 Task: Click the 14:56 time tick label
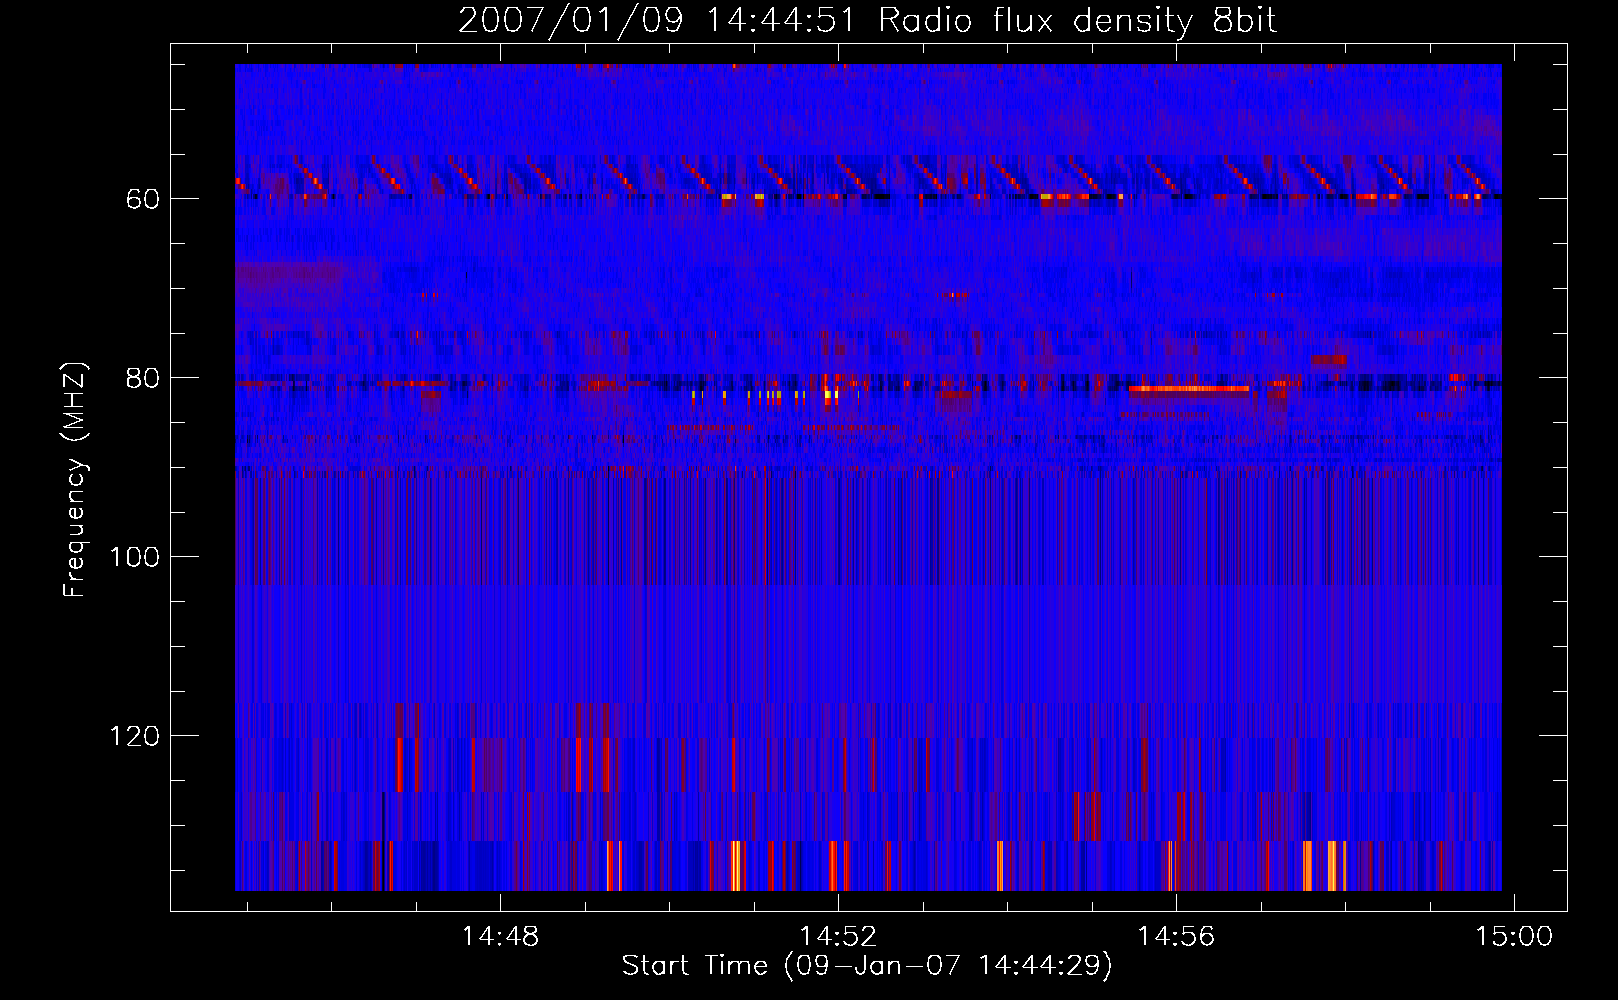coord(1176,936)
